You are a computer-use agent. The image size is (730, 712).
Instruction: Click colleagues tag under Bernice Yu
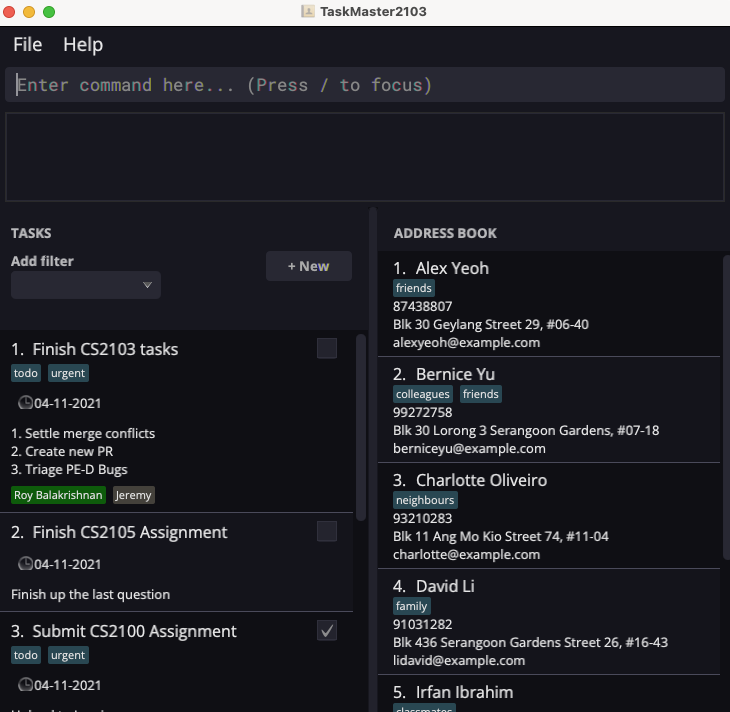(x=423, y=394)
